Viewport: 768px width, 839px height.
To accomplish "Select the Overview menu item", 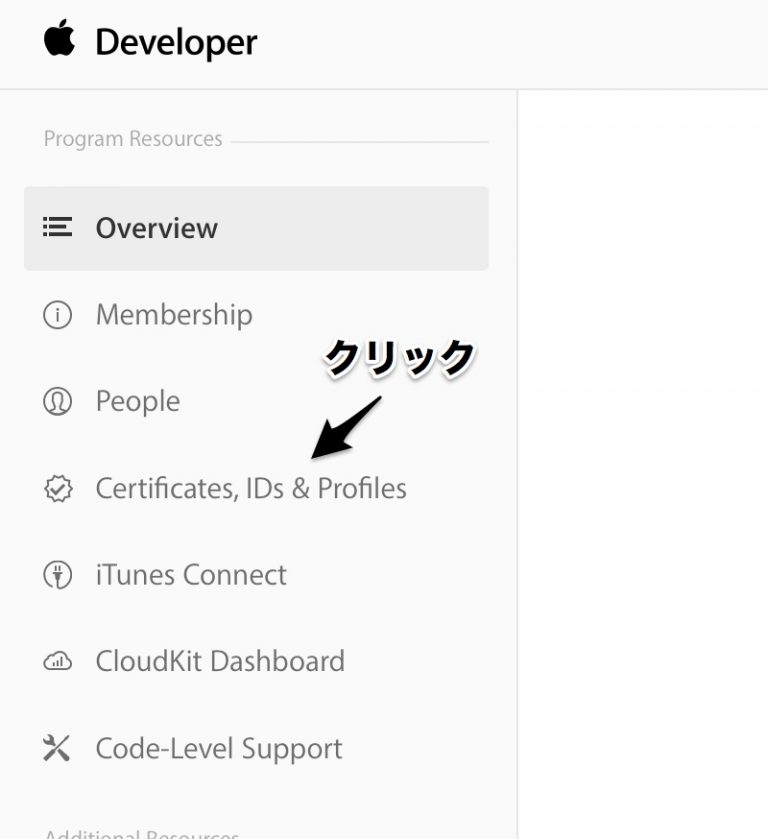I will tap(256, 228).
